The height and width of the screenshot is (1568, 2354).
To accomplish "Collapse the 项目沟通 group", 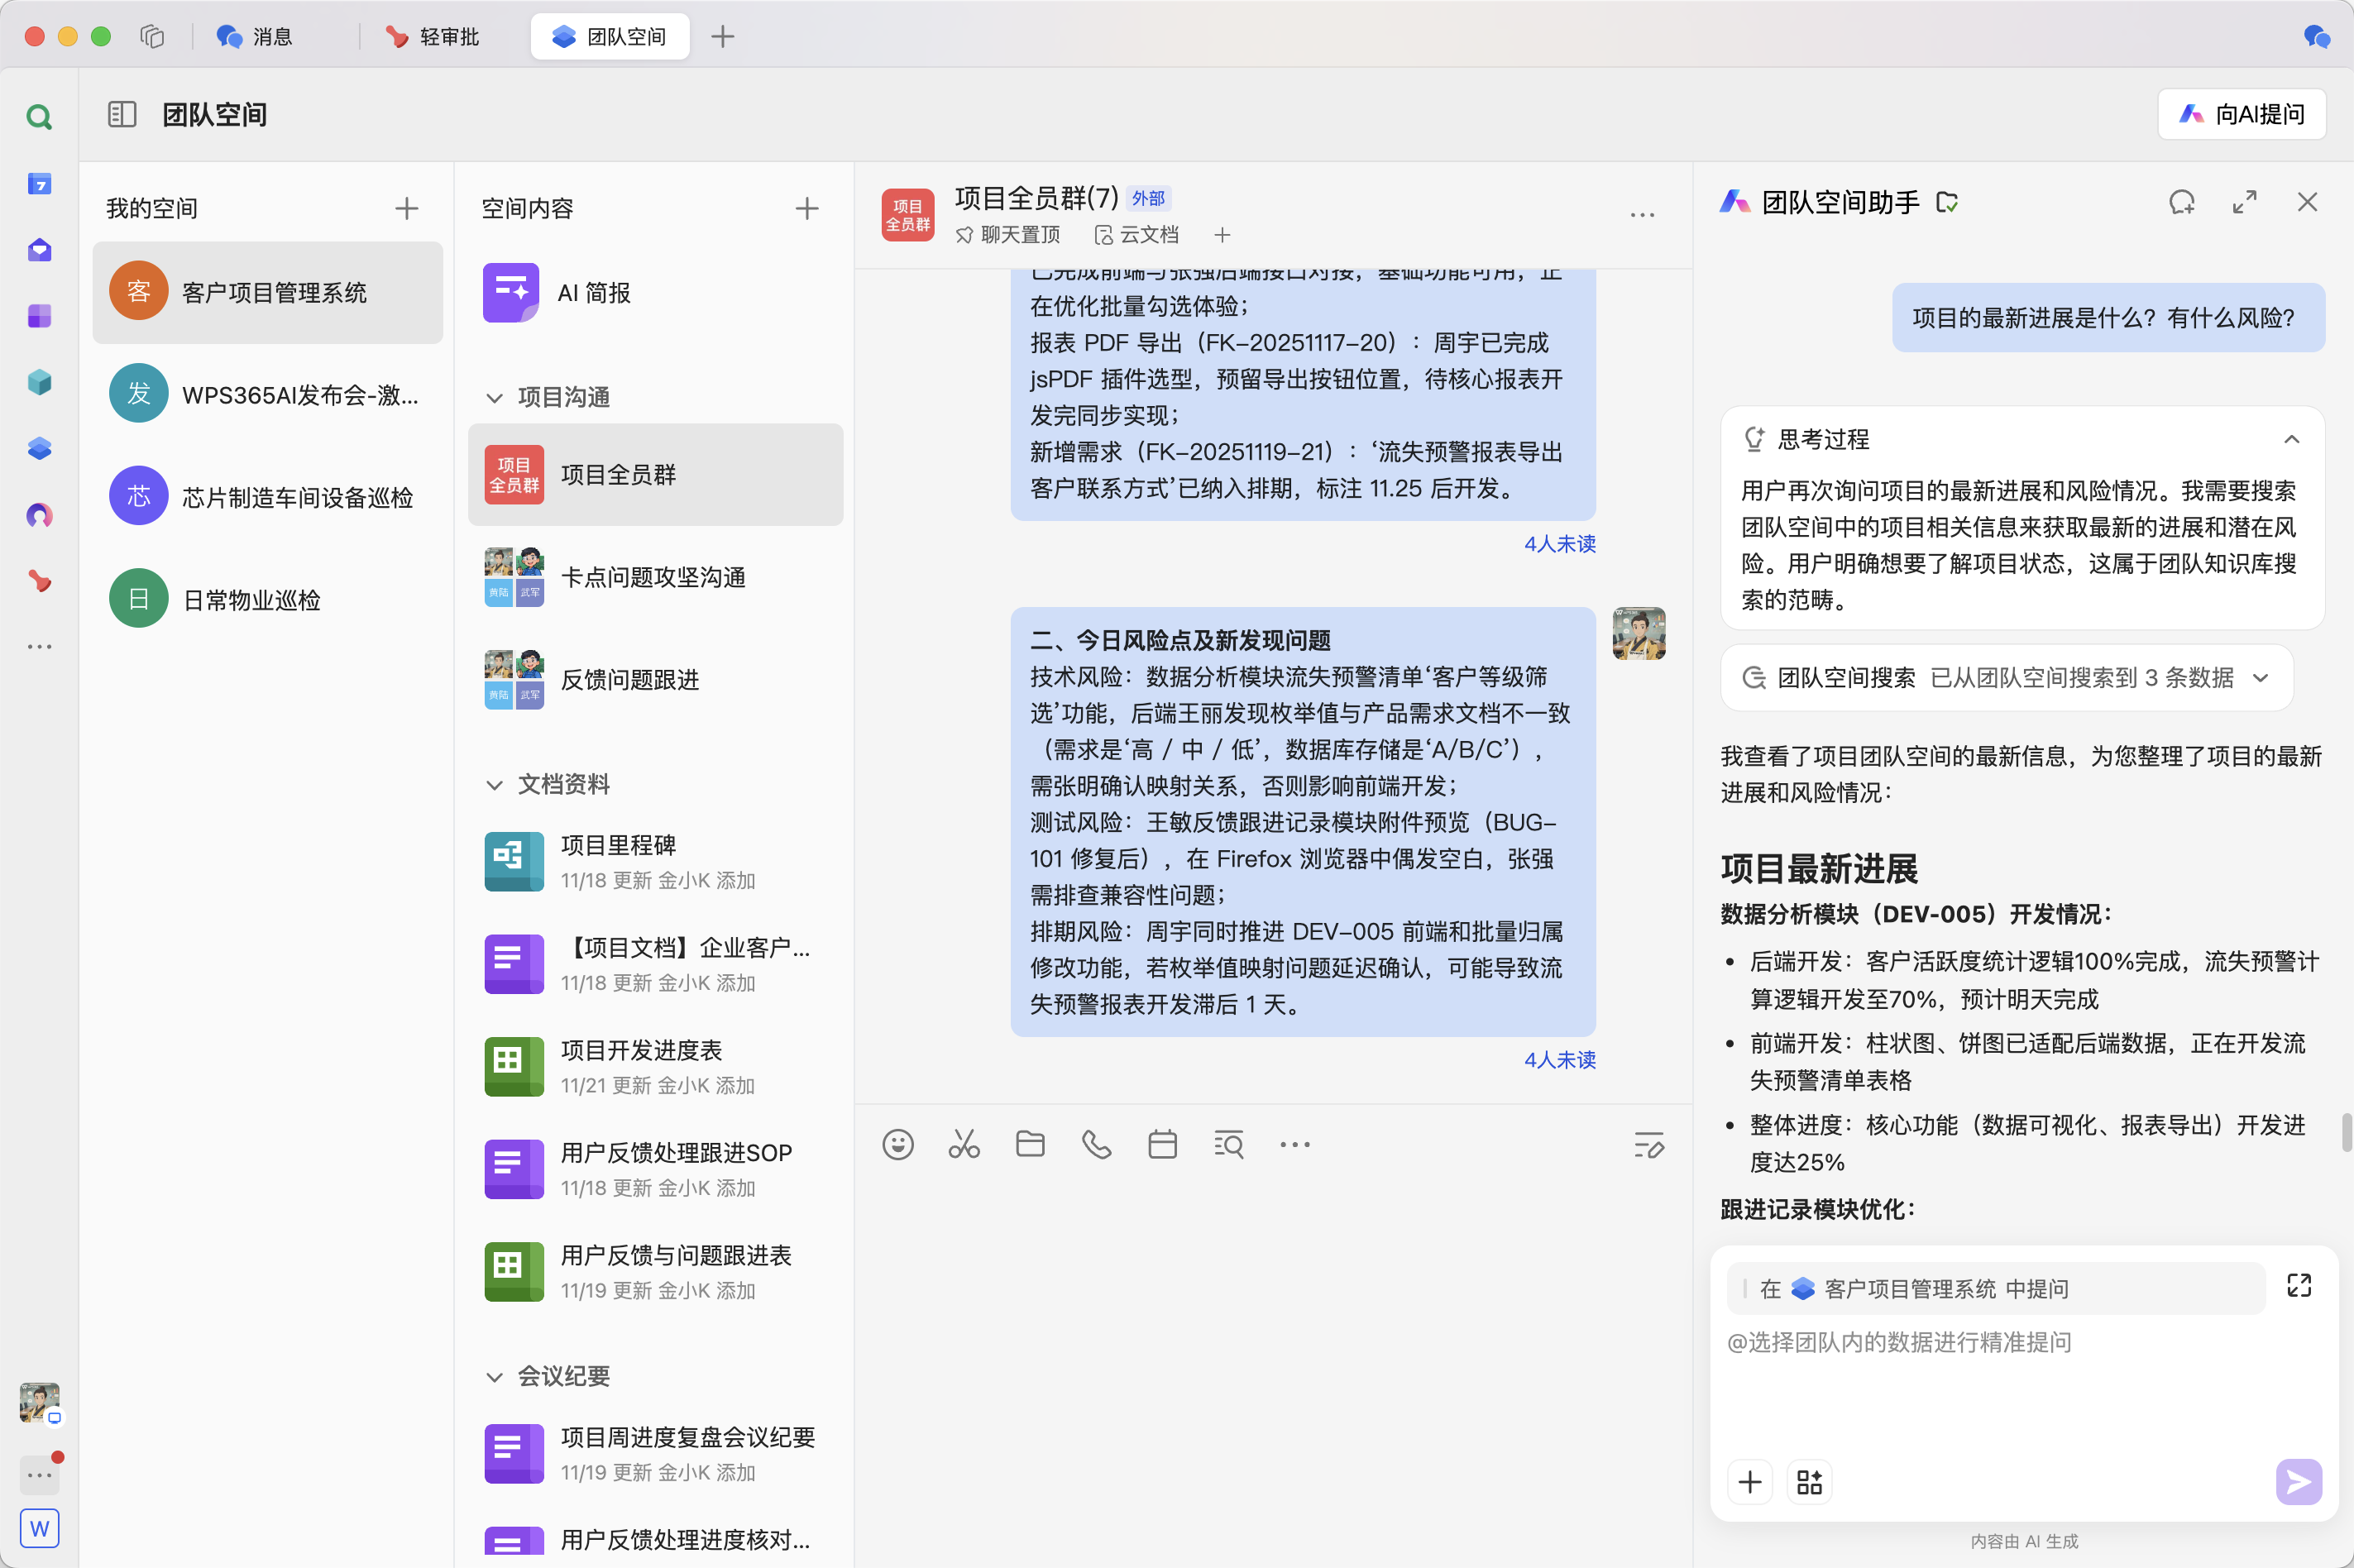I will point(494,398).
